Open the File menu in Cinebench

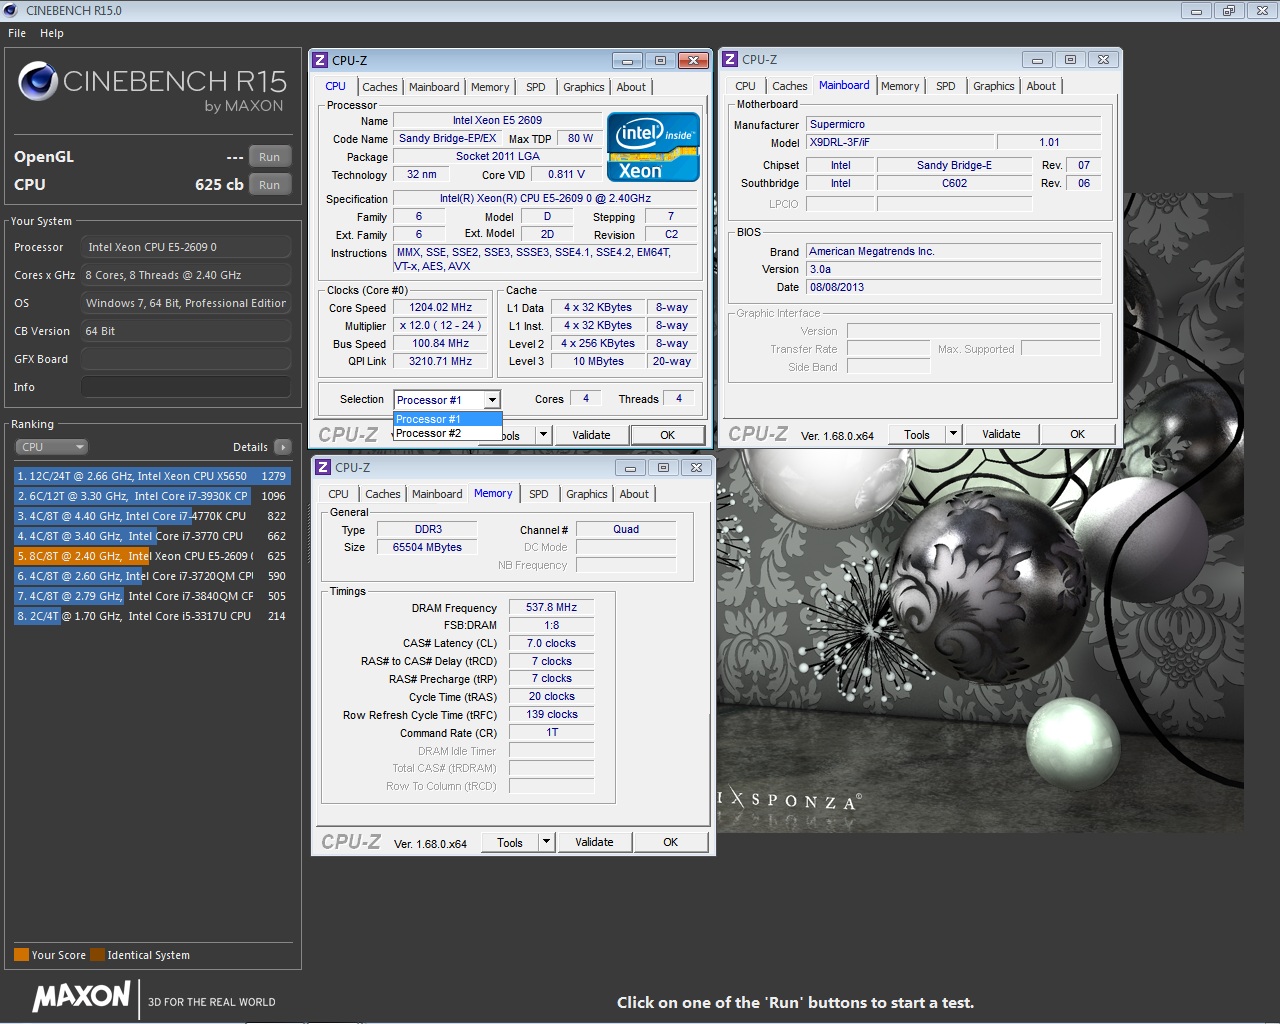17,33
